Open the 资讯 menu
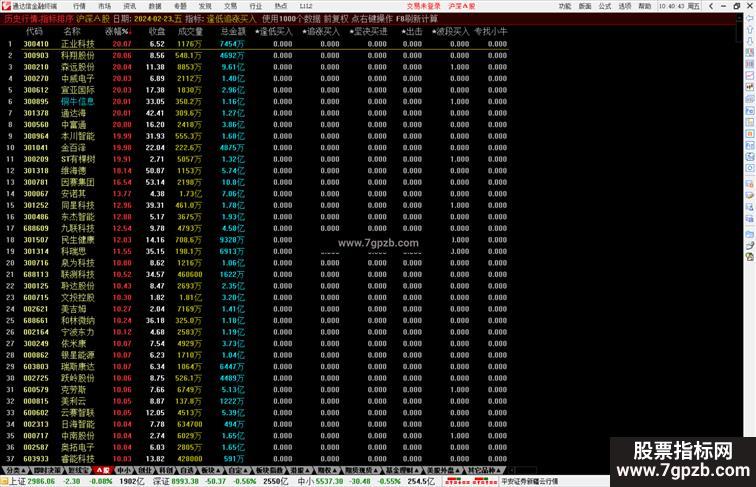Viewport: 756px width, 487px height. pyautogui.click(x=129, y=6)
